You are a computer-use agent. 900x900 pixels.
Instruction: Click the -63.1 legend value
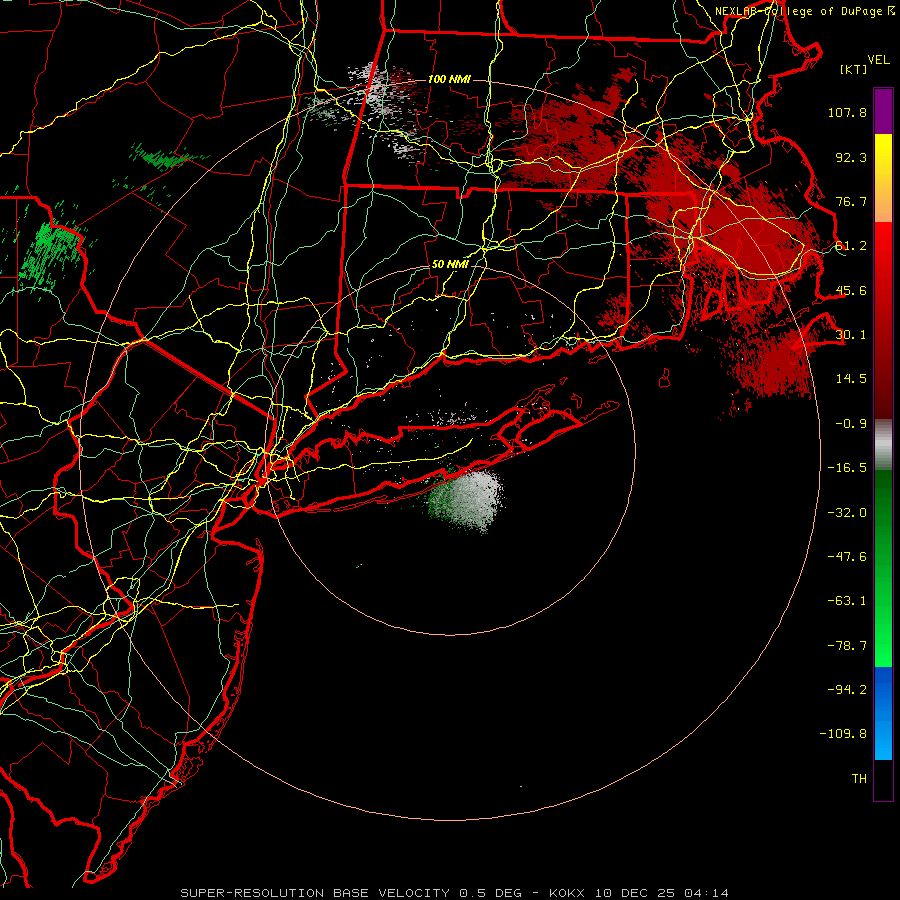click(847, 601)
